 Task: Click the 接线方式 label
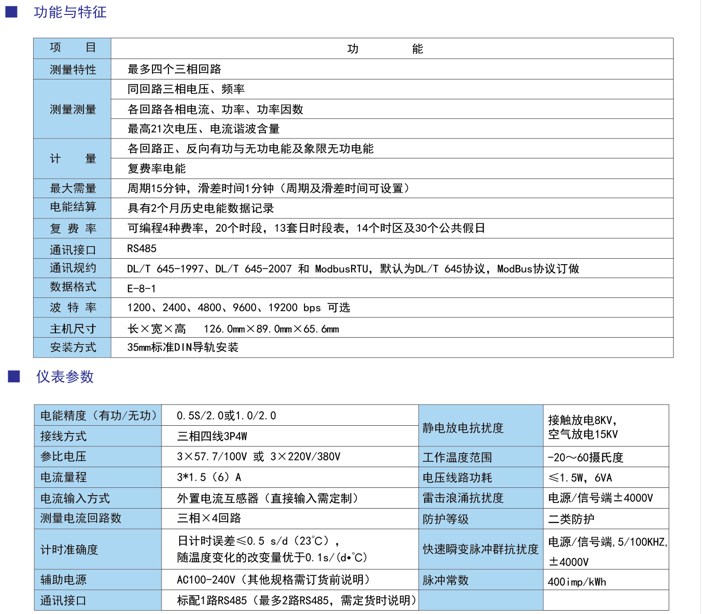click(63, 436)
